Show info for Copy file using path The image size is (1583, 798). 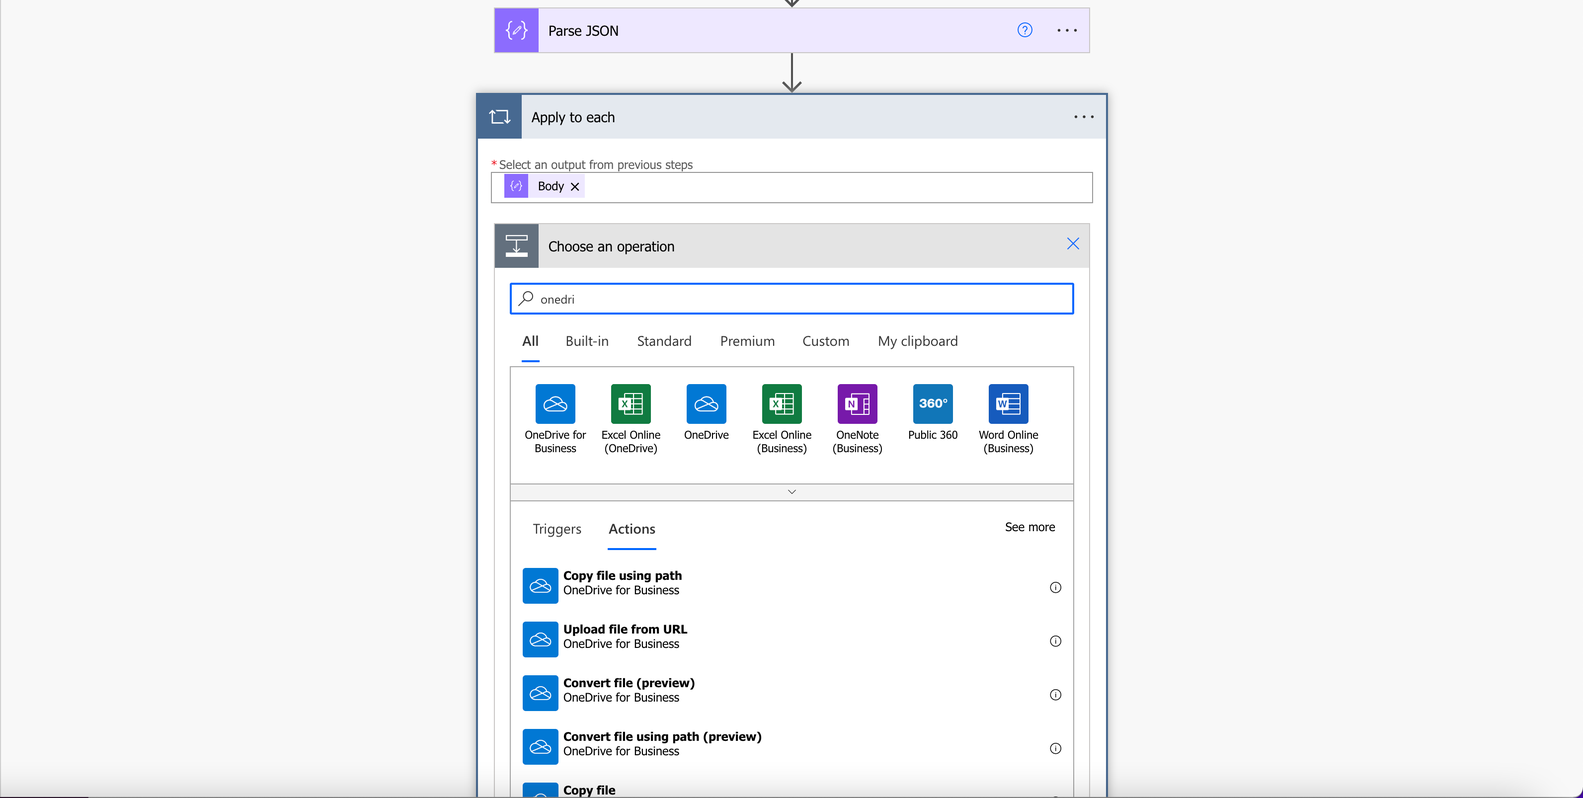(x=1055, y=588)
